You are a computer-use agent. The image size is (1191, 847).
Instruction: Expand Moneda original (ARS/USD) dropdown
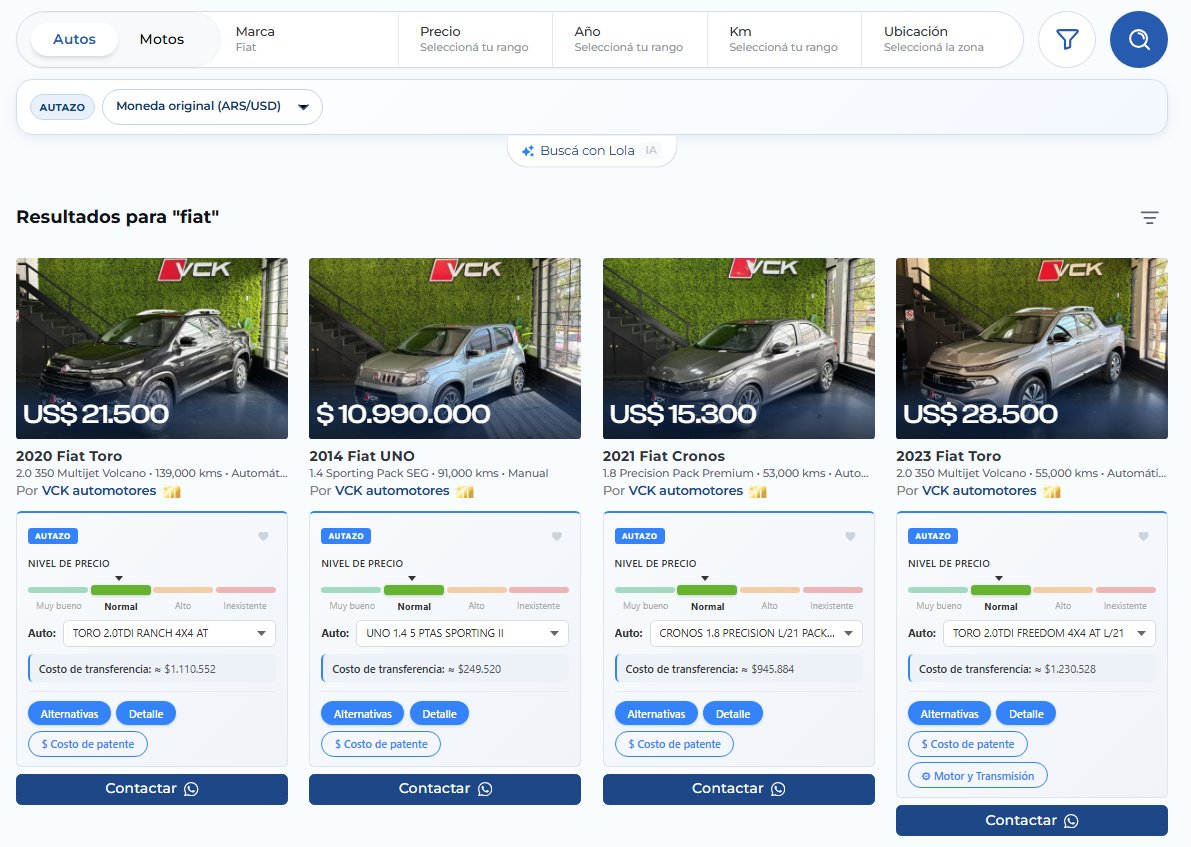[212, 107]
